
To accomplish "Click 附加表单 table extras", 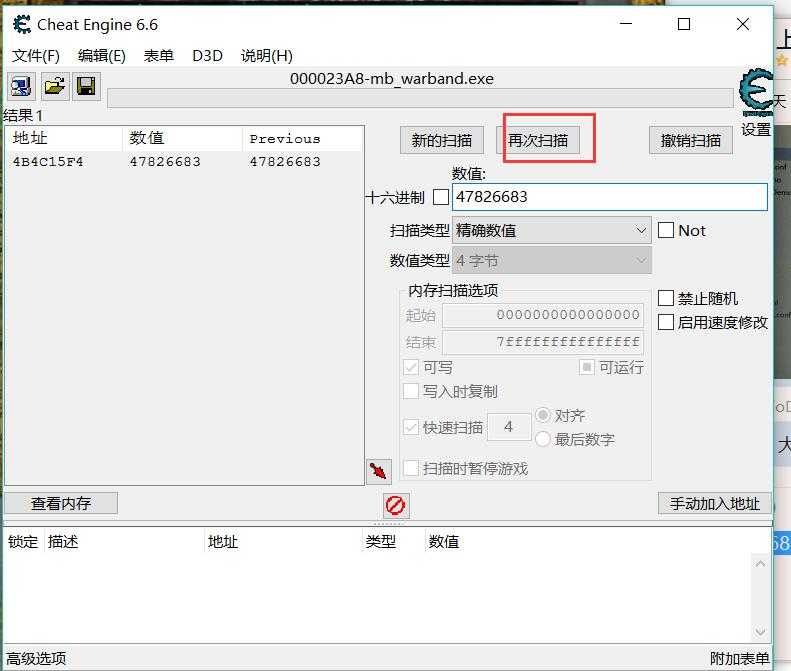I will click(740, 658).
